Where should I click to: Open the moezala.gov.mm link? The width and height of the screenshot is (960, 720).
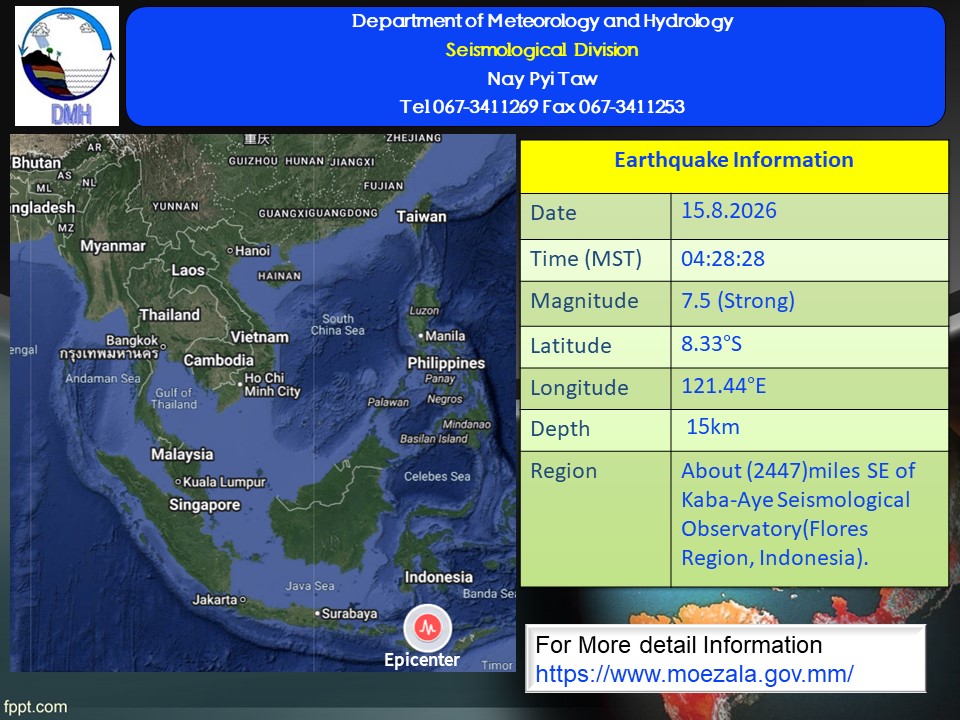click(x=694, y=674)
